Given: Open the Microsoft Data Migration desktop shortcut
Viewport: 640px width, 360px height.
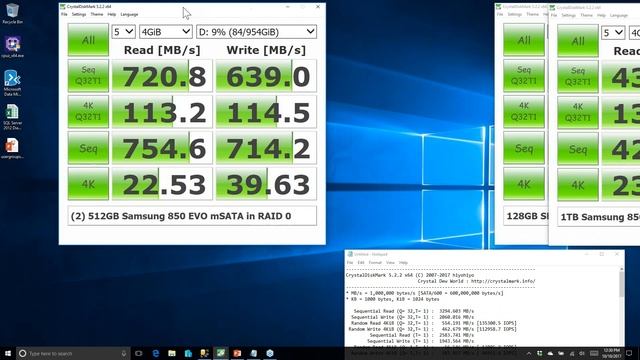Looking at the screenshot, I should pyautogui.click(x=12, y=83).
